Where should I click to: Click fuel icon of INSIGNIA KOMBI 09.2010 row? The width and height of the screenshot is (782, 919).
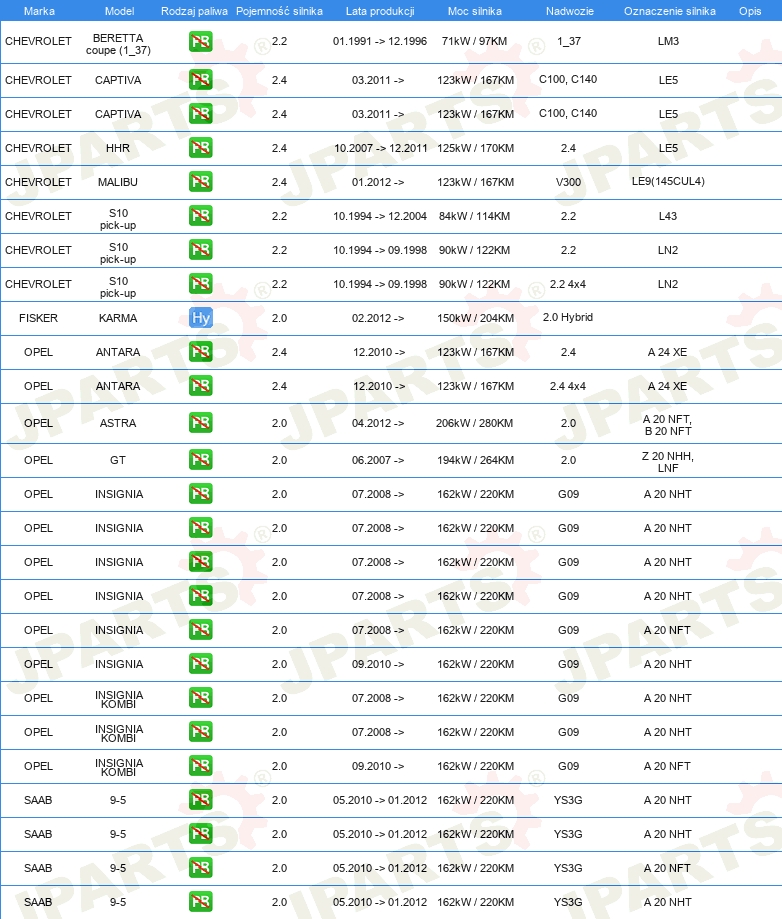tap(200, 765)
